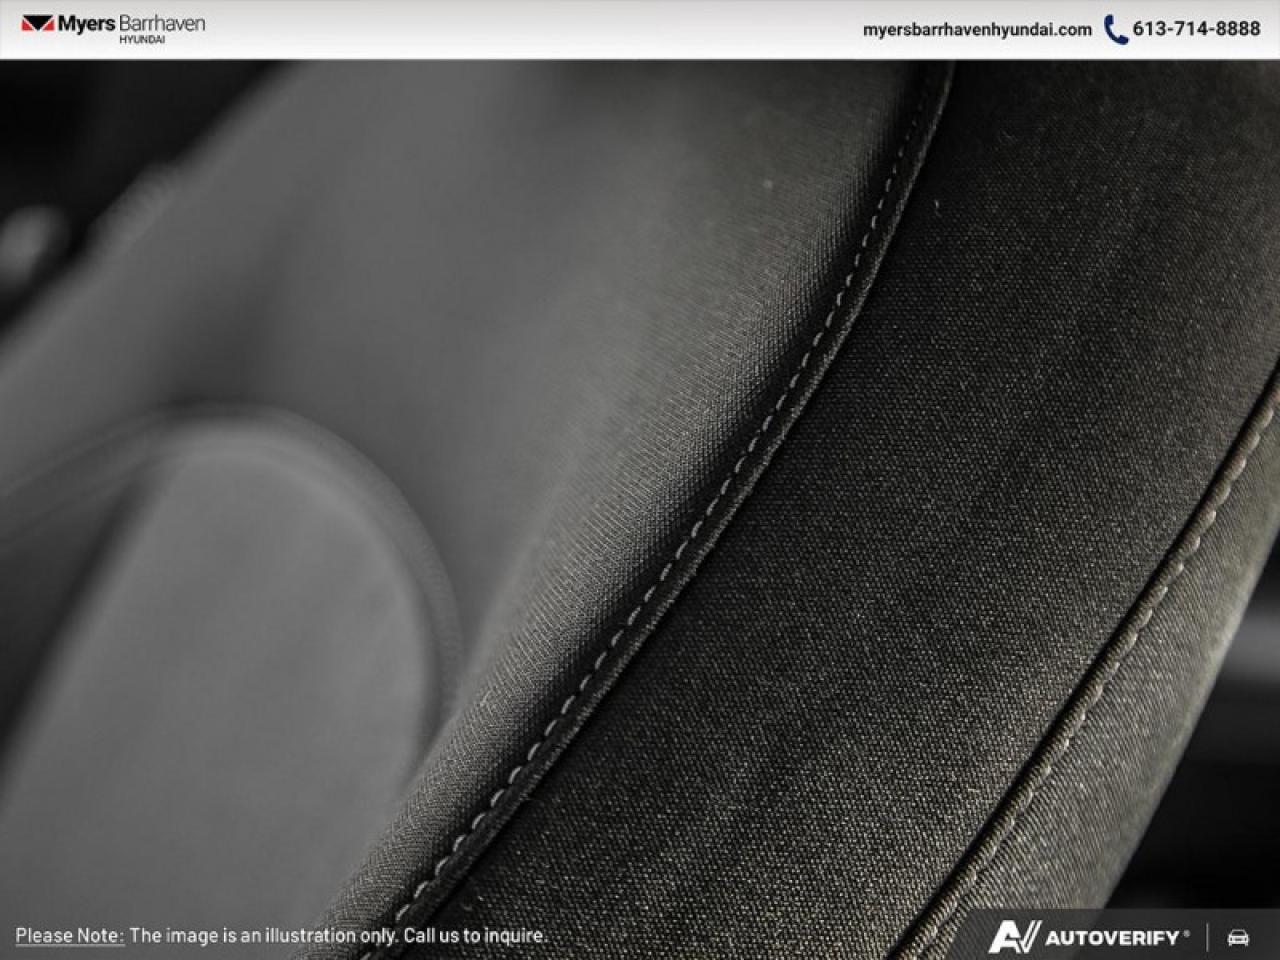Click the small car icon in bottom corner
This screenshot has width=1280, height=960.
click(1238, 937)
